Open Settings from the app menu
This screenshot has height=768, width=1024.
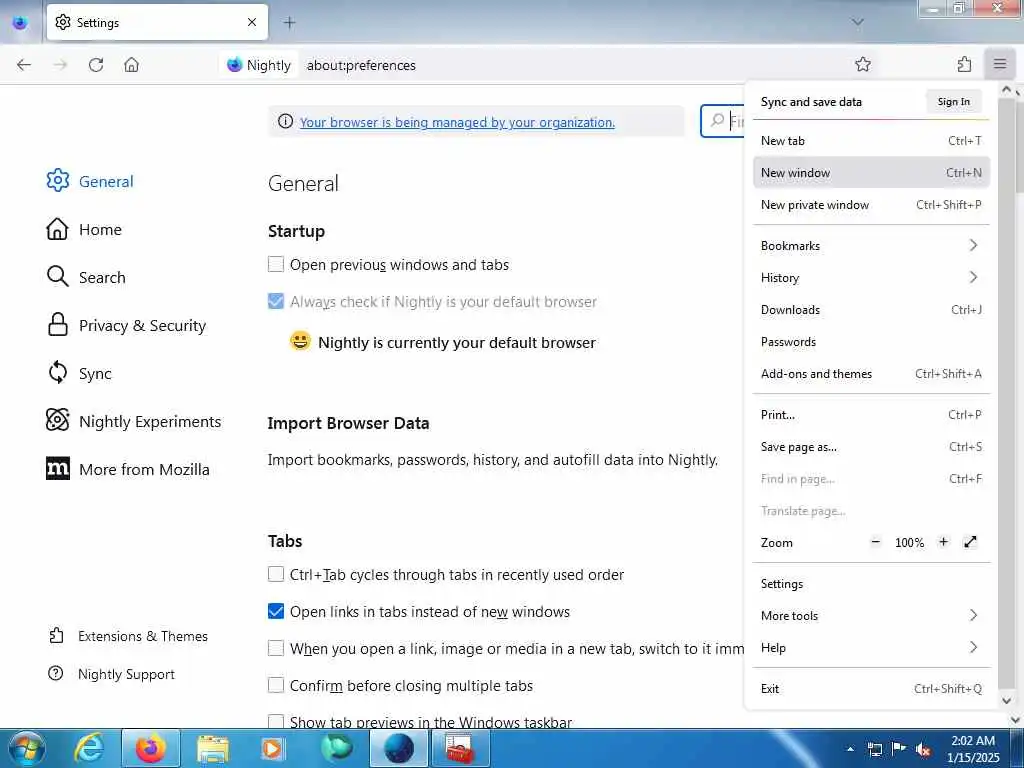click(x=871, y=584)
